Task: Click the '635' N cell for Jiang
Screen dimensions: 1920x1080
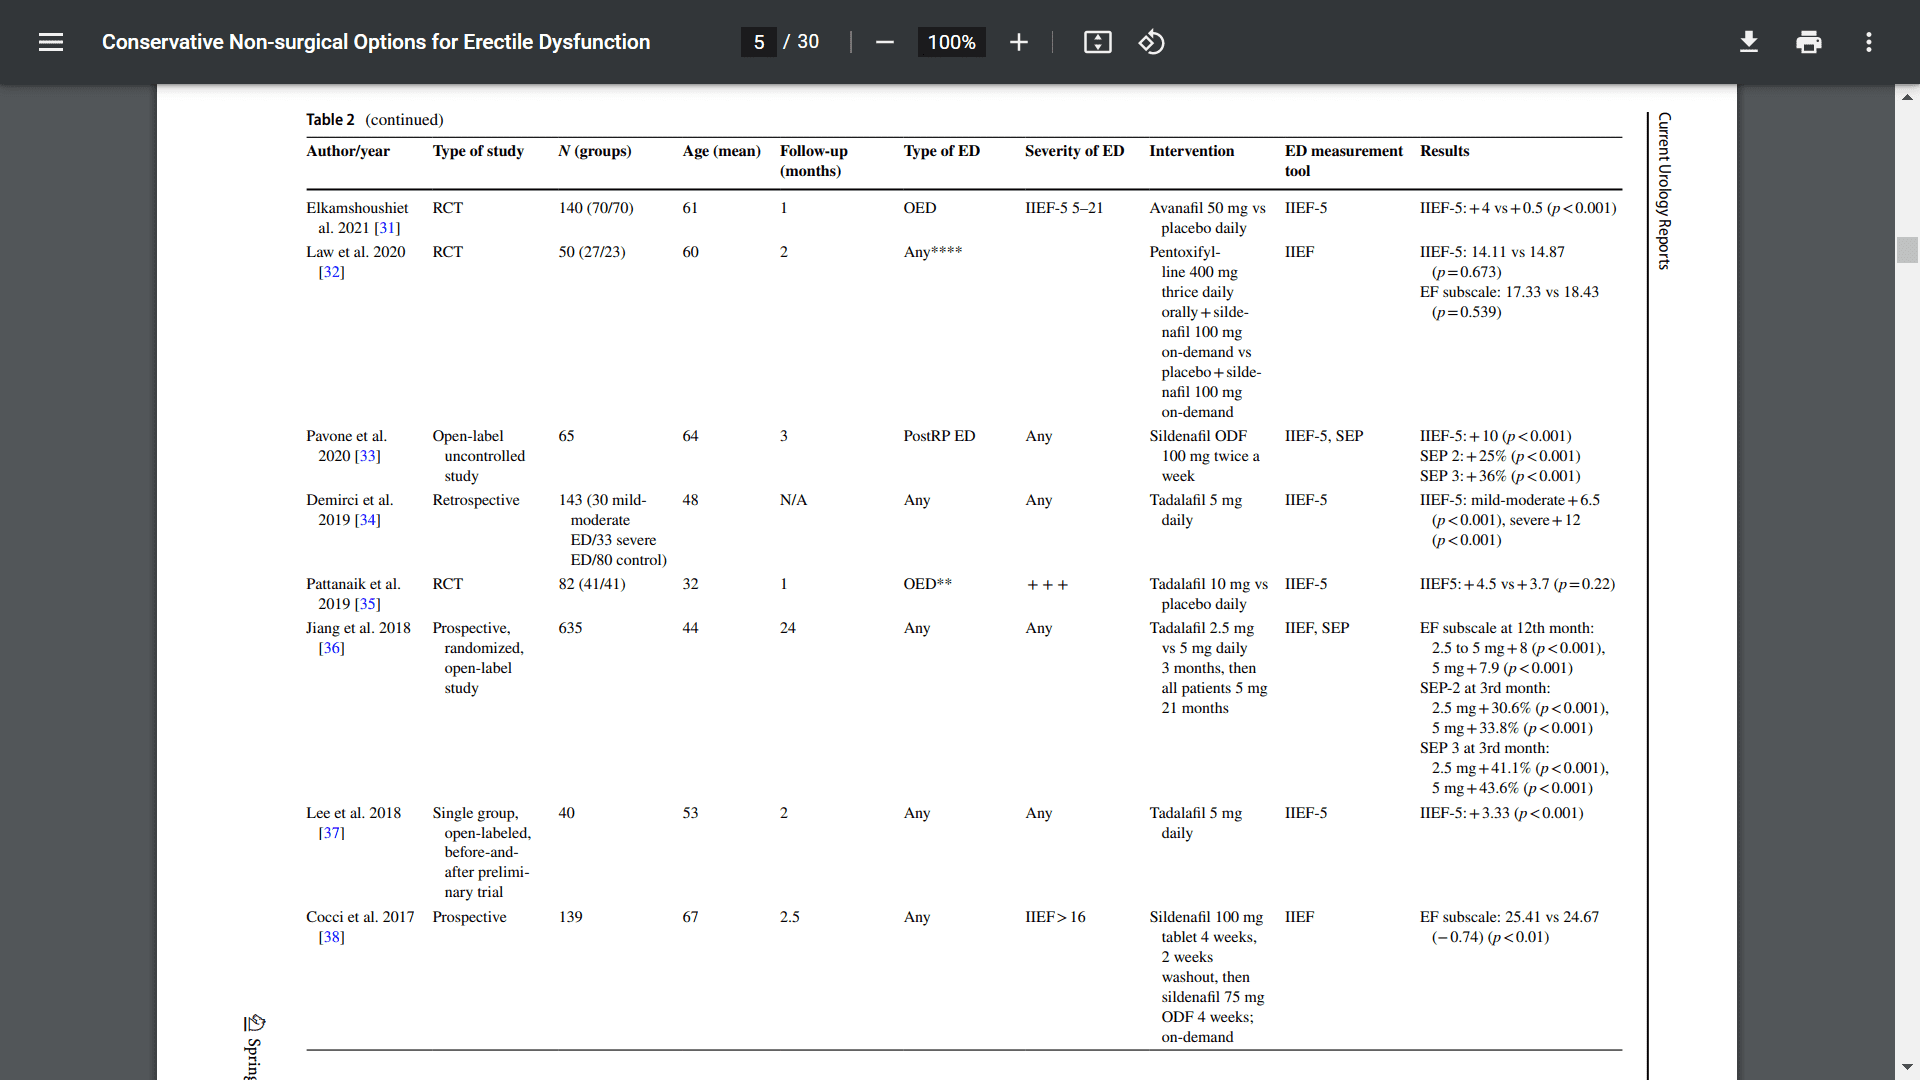Action: 570,628
